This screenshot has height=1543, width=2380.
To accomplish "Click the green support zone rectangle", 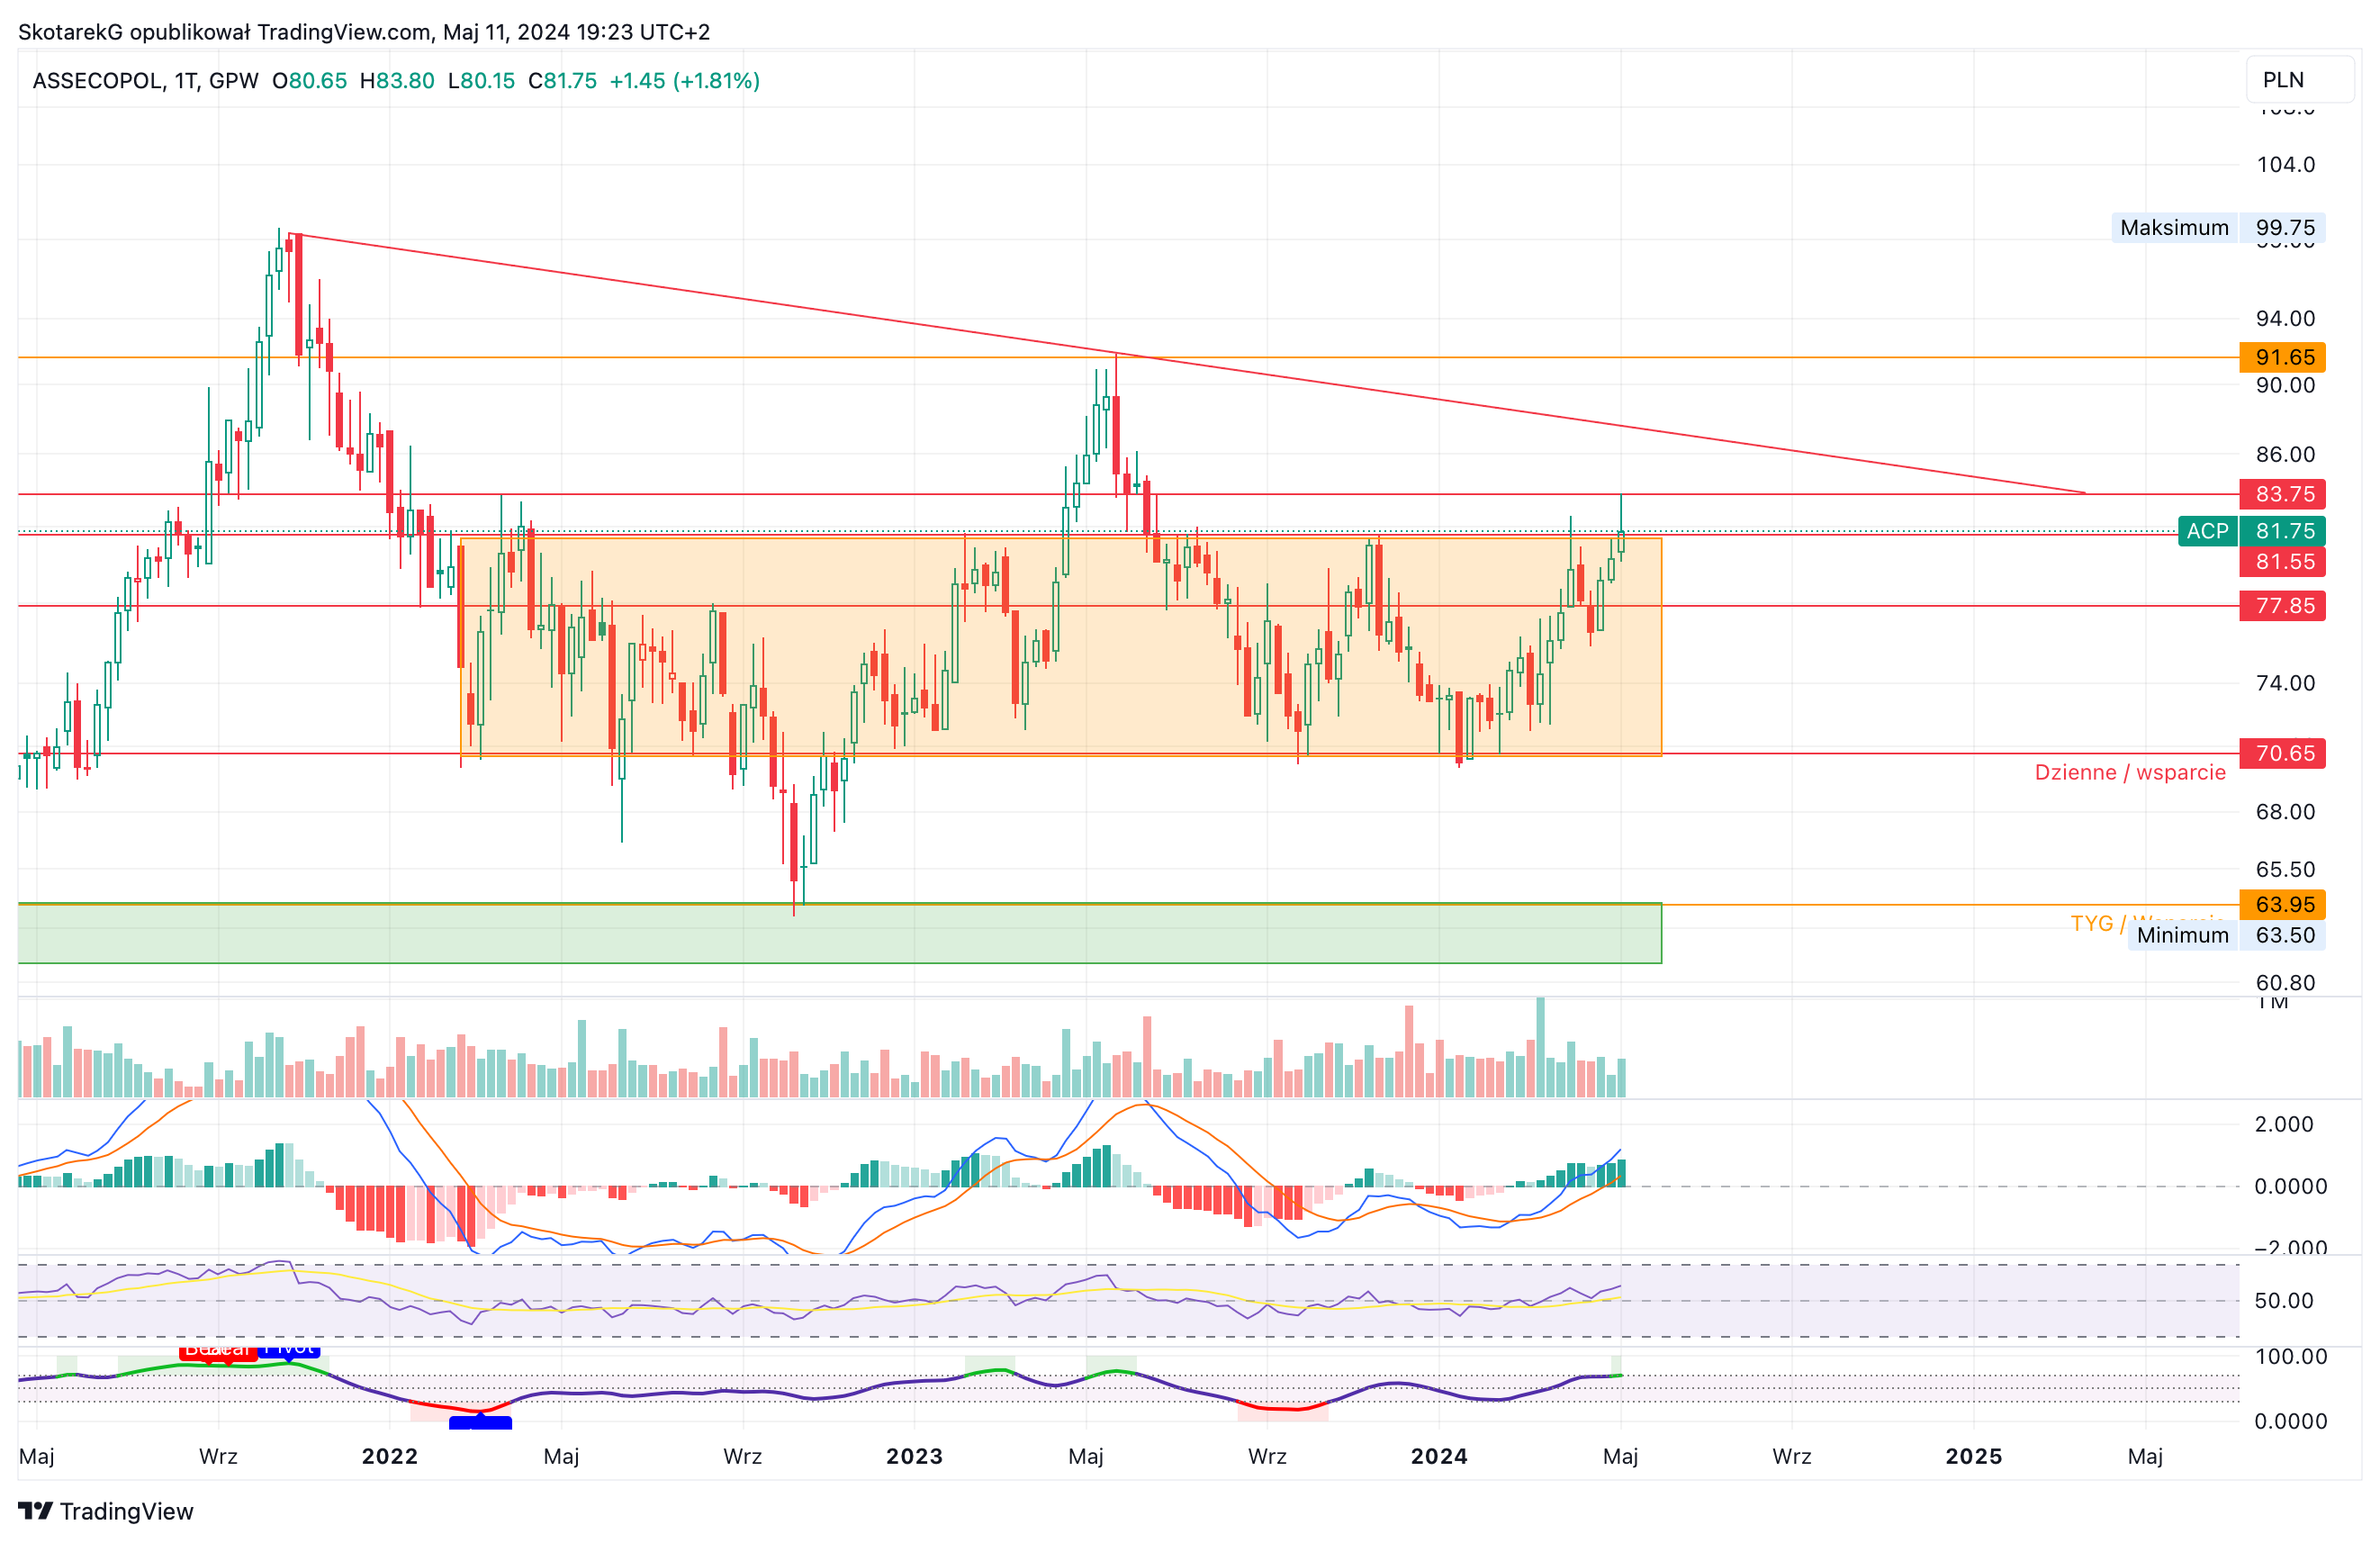I will pos(840,934).
